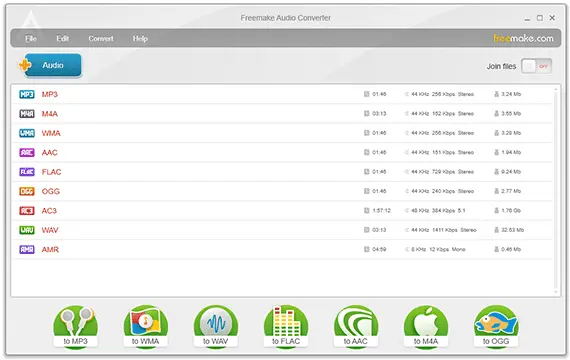Viewport: 570px width, 360px height.
Task: Click the WMA format badge icon
Action: (x=27, y=133)
